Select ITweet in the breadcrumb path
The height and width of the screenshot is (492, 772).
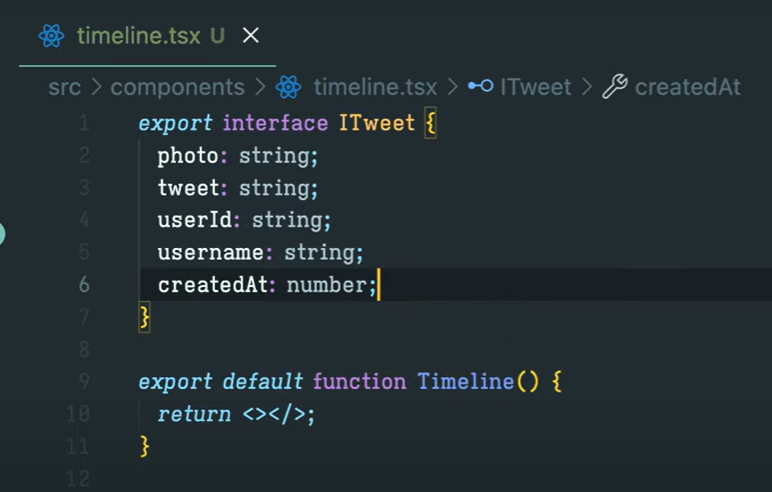point(536,87)
